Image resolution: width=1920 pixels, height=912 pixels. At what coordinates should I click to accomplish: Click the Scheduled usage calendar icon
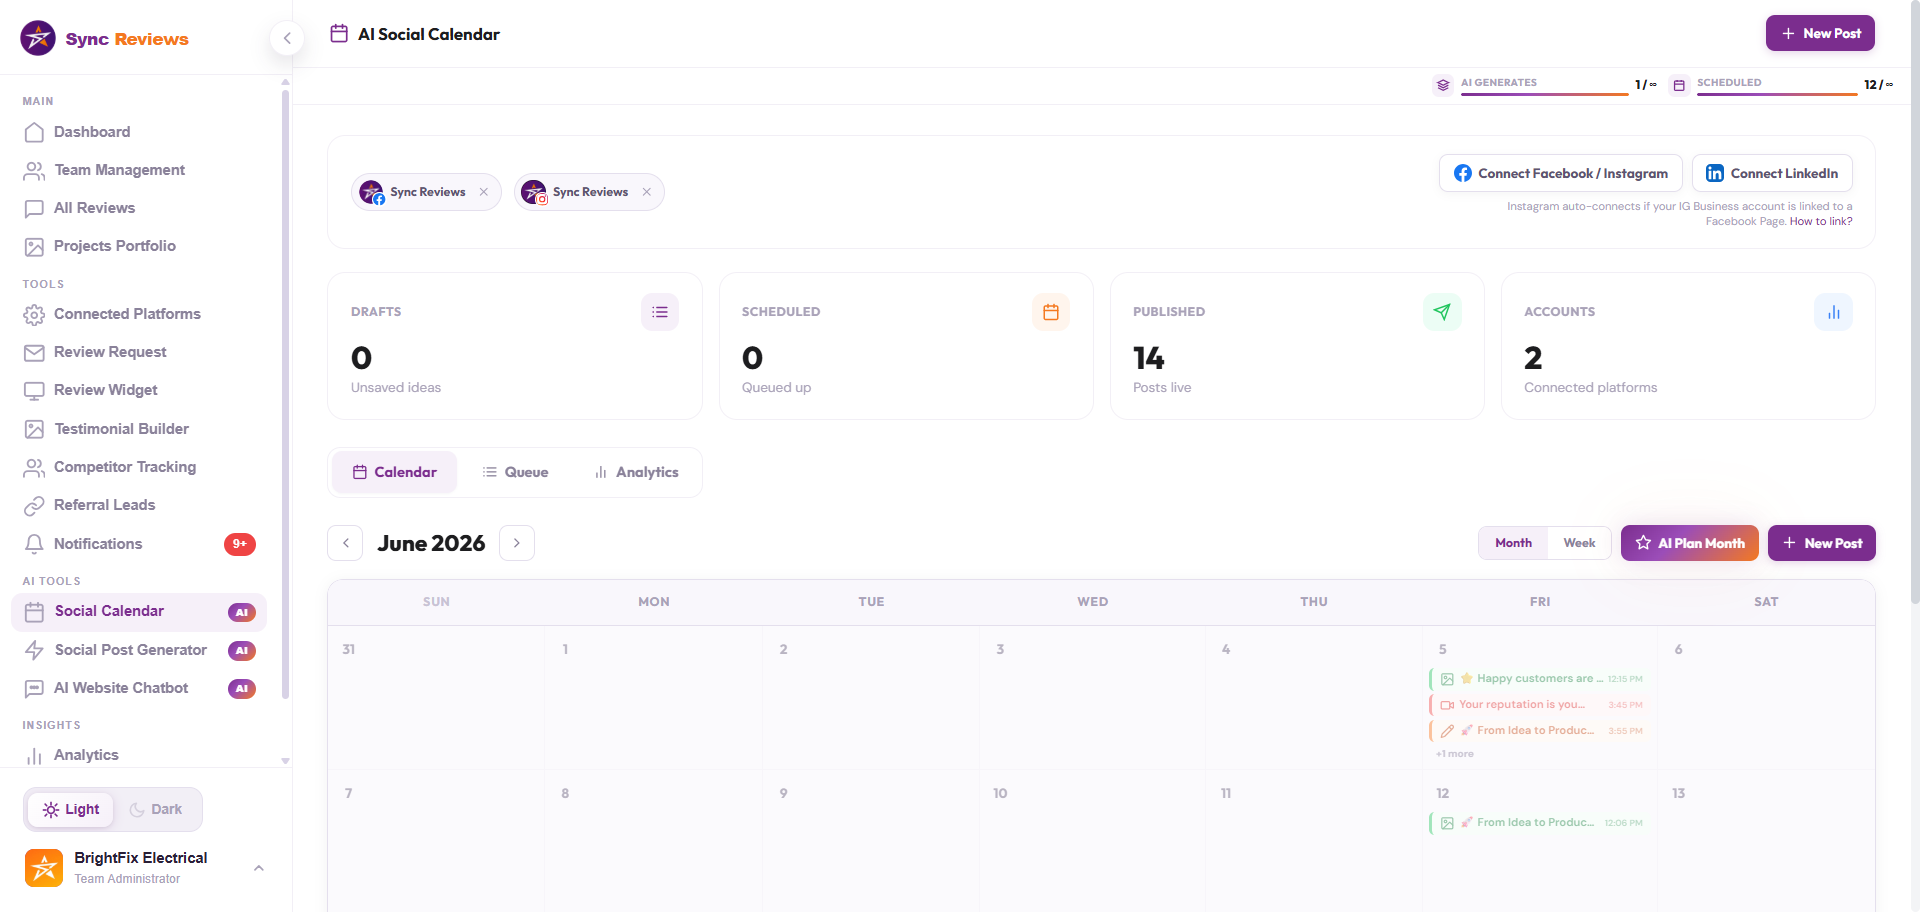coord(1679,85)
